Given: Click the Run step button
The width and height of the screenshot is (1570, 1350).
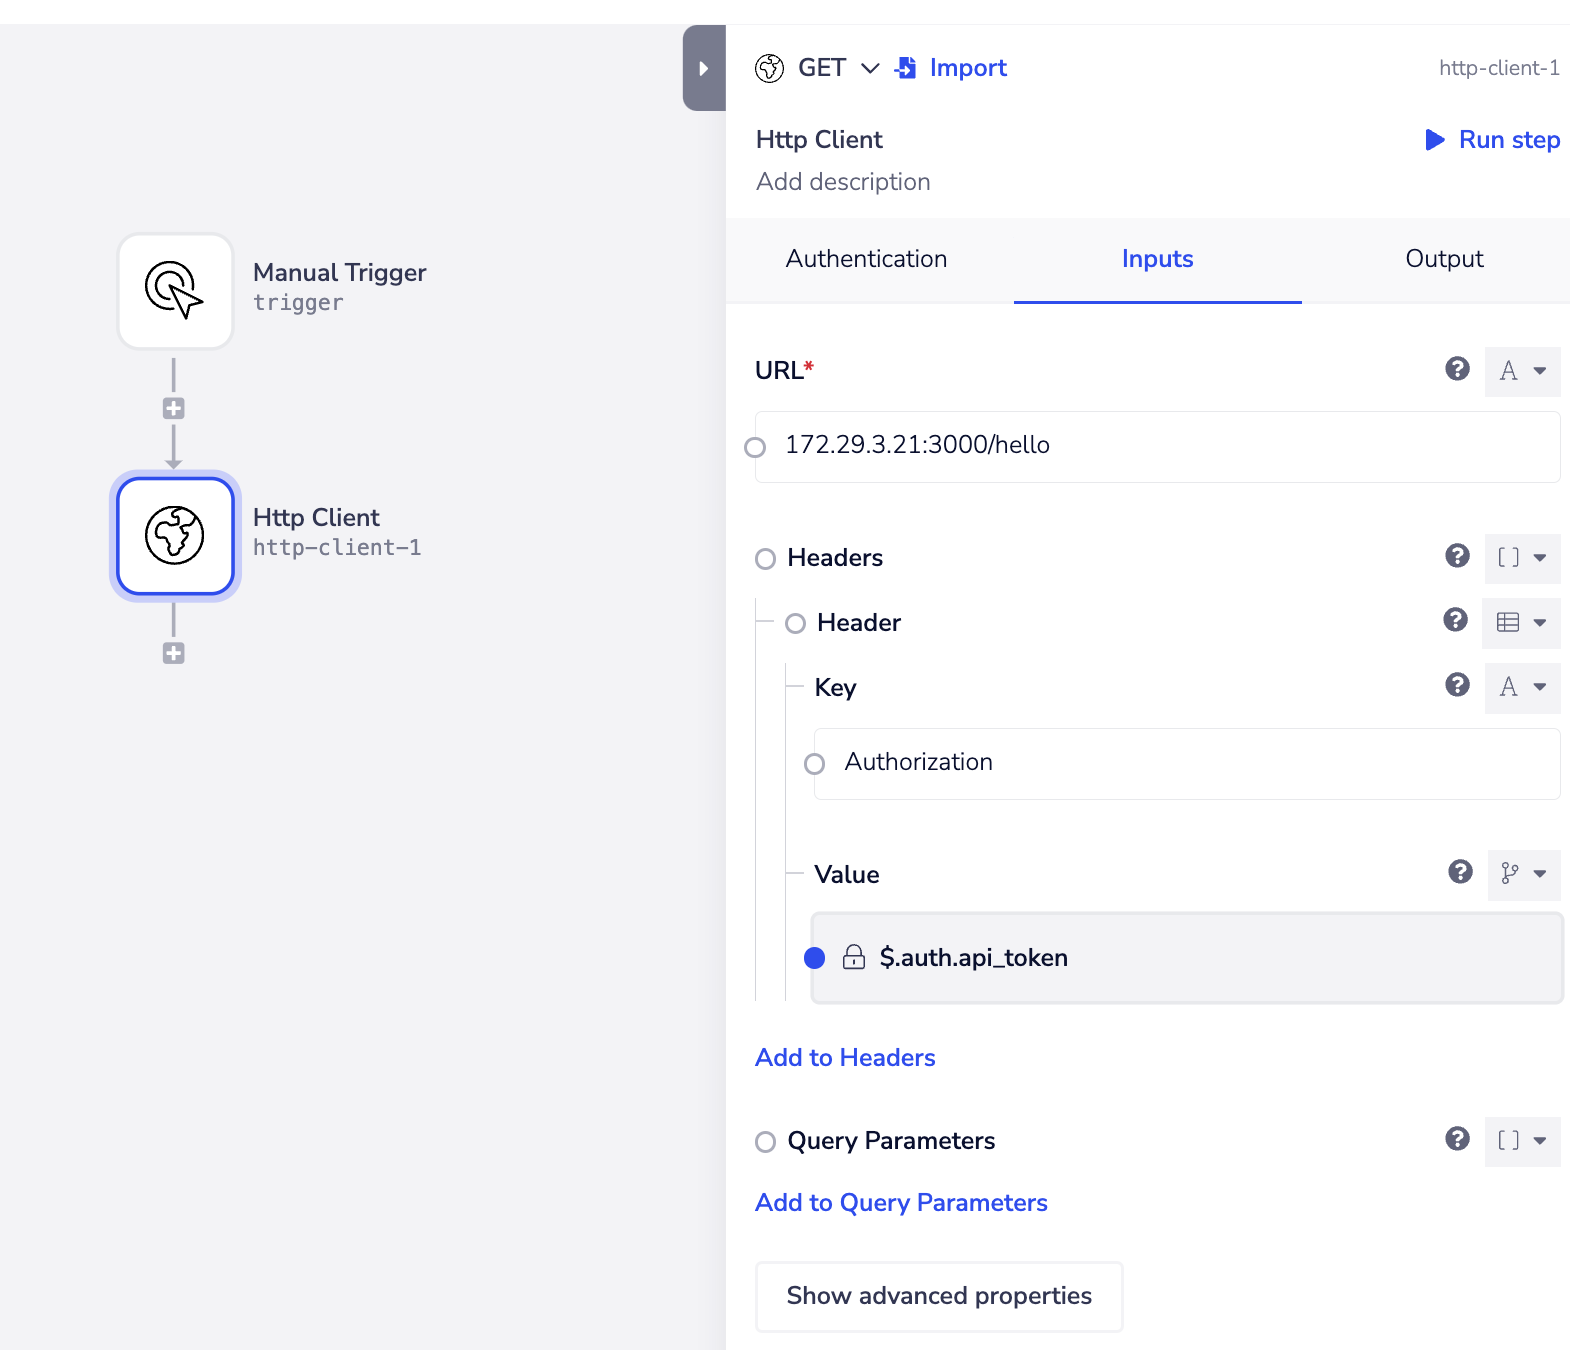Looking at the screenshot, I should pos(1492,140).
